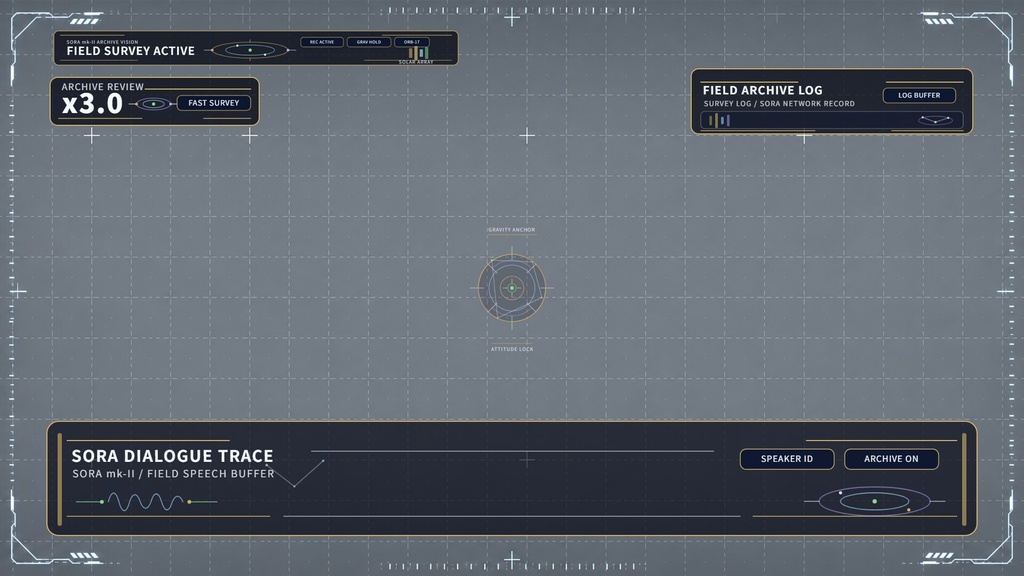Click the x3.0 playback speed value
Image resolution: width=1024 pixels, height=576 pixels.
92,104
